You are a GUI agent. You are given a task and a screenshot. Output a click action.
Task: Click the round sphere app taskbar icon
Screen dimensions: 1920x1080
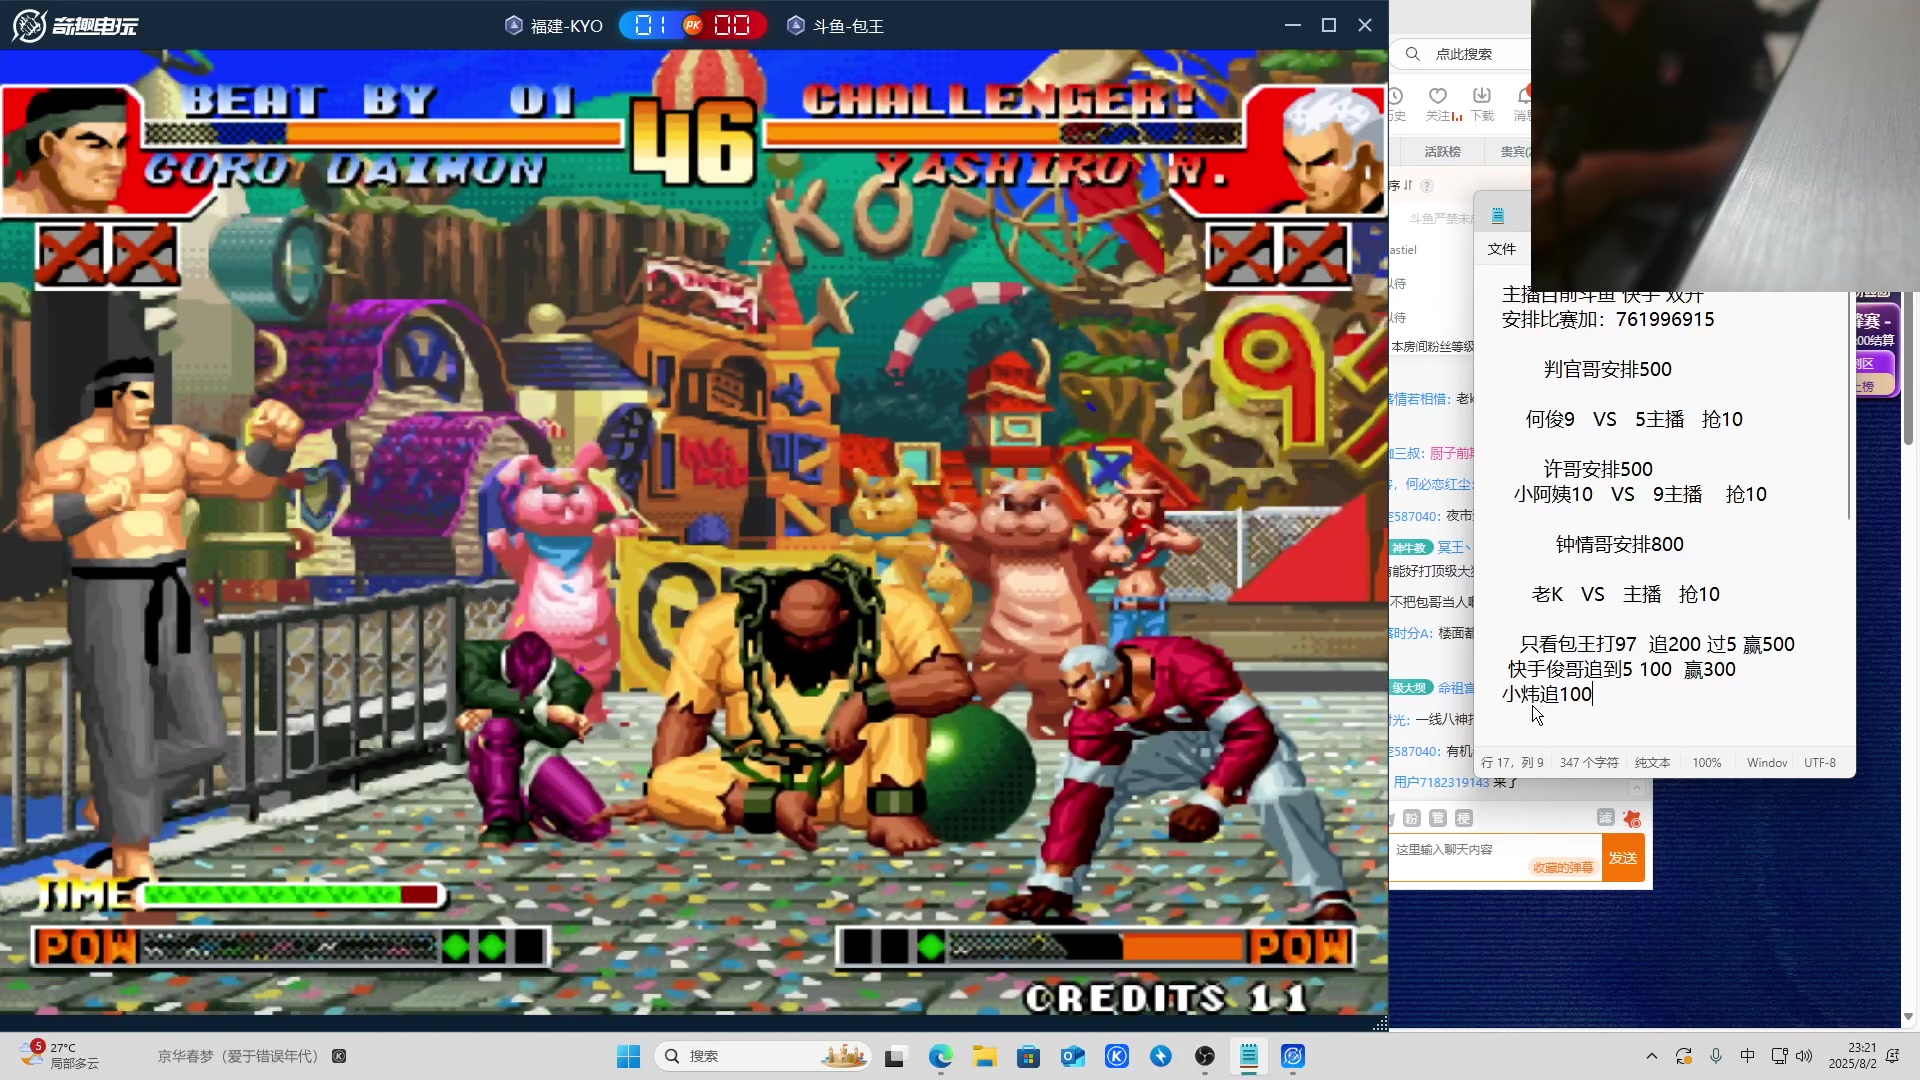click(1205, 1056)
